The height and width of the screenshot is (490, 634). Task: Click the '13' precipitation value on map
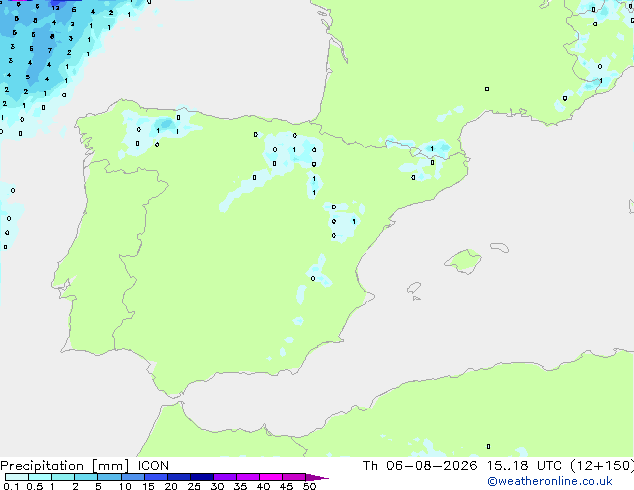pos(55,8)
